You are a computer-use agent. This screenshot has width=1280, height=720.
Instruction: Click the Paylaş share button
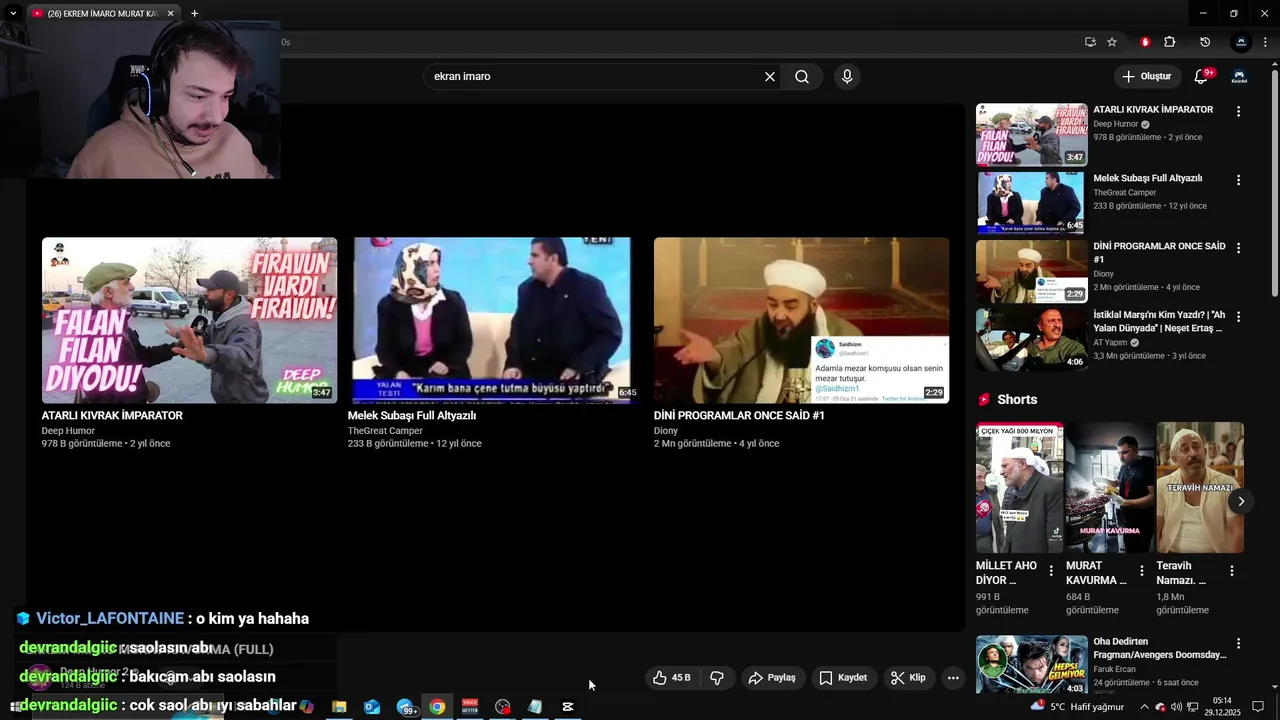pyautogui.click(x=772, y=677)
